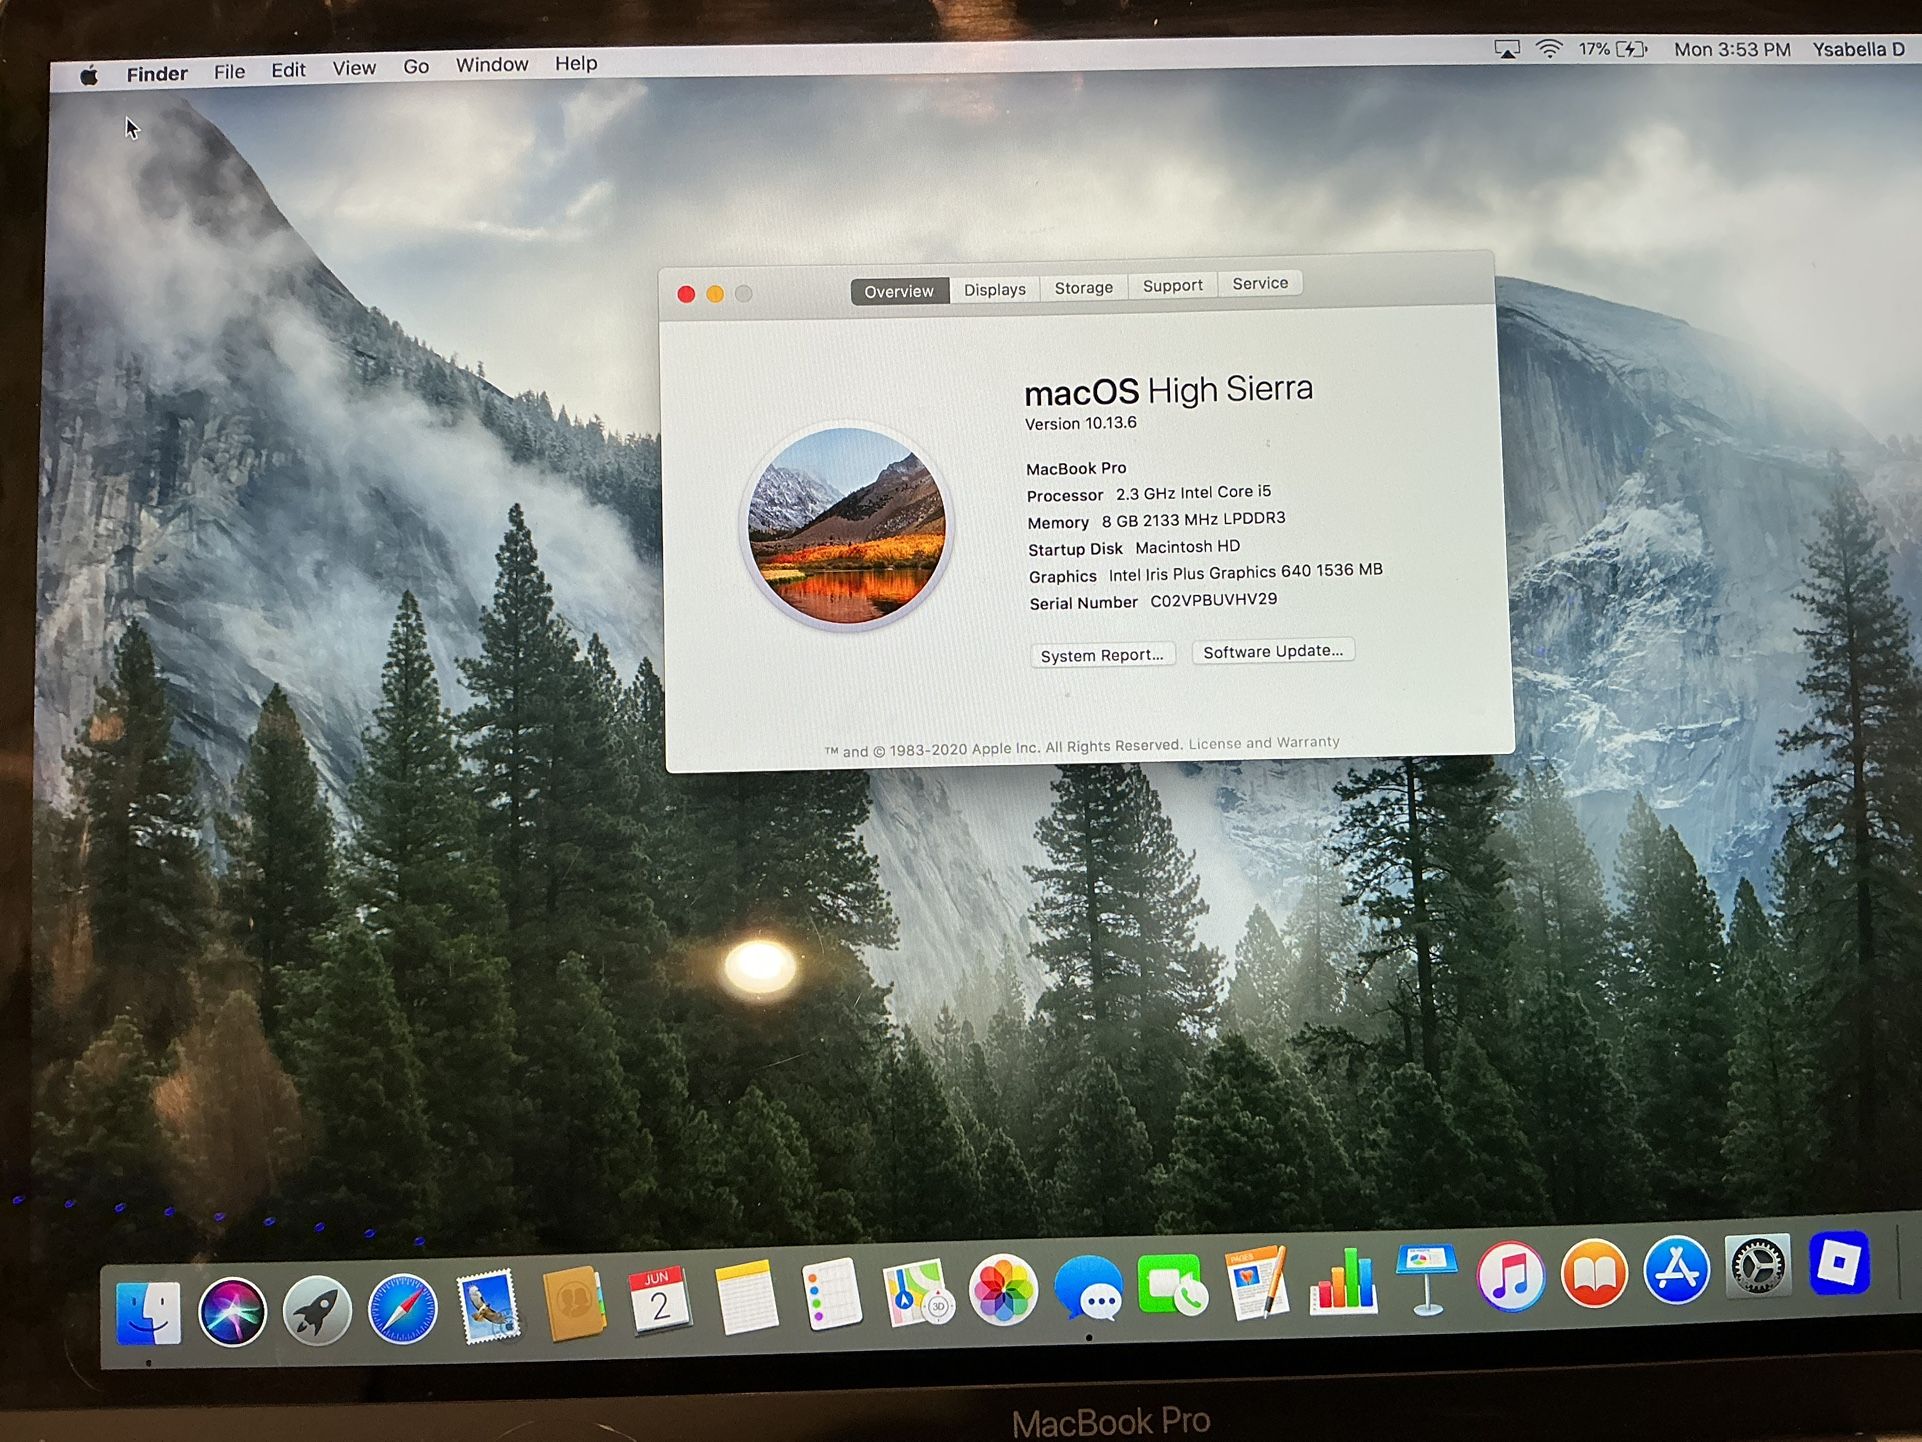Launch the Calendar app
The image size is (1922, 1442).
(659, 1298)
